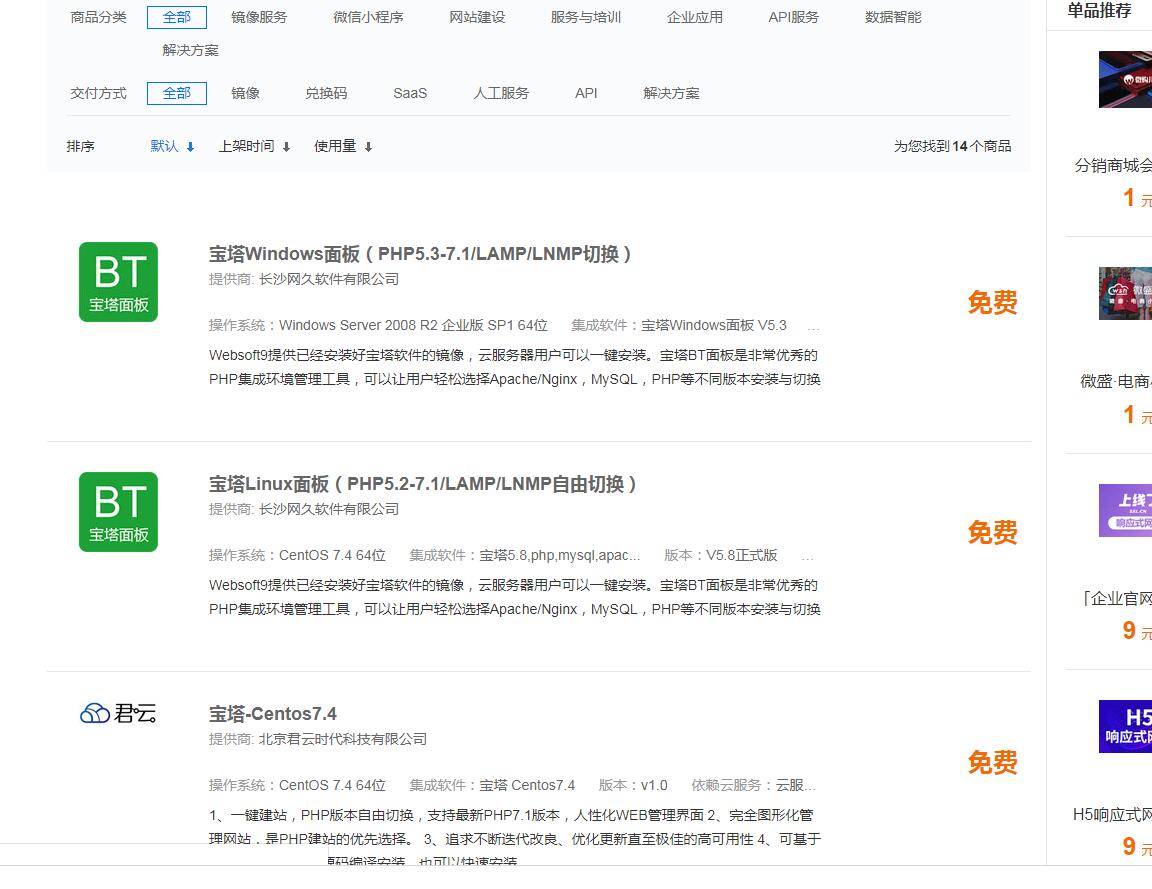Click 集成软件：宝塔 Centos7.4 text
The image size is (1152, 889).
(492, 785)
